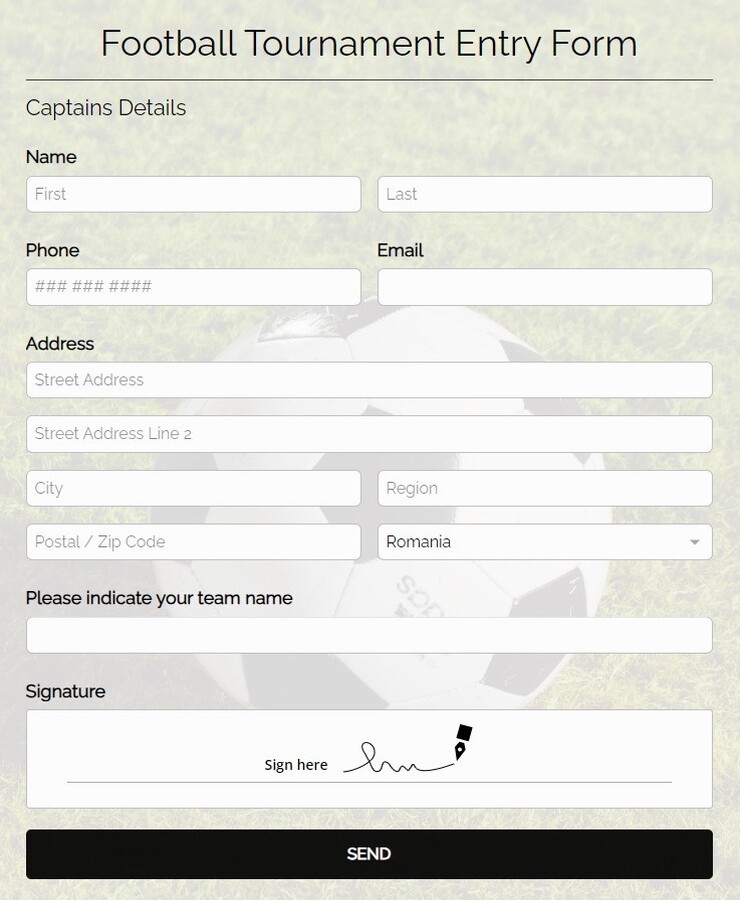
Task: Click the signature scribble graphic
Action: (x=396, y=762)
